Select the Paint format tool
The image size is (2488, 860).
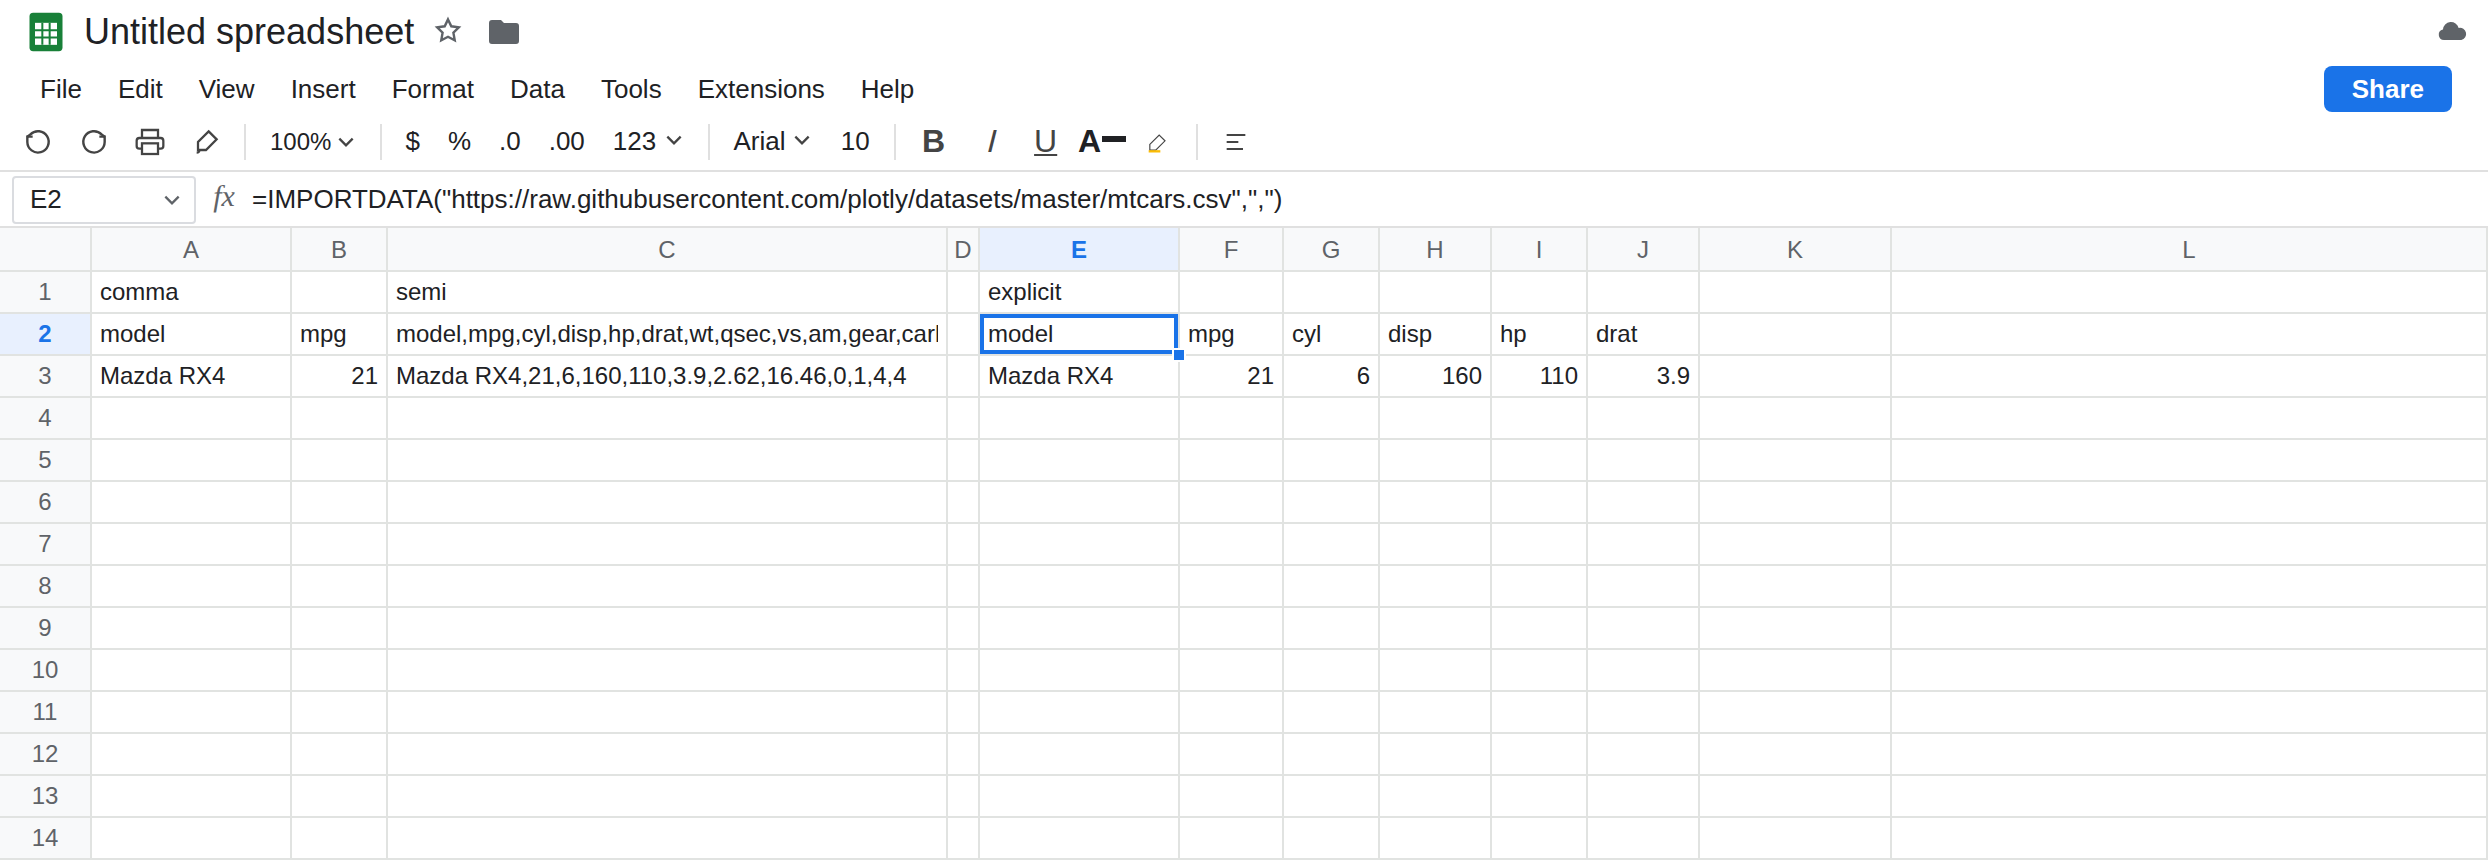pyautogui.click(x=206, y=142)
